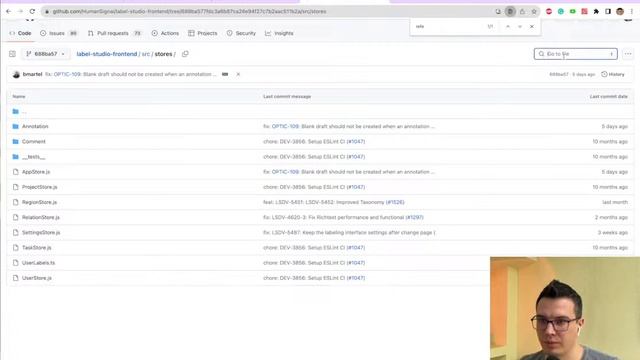Open the UserStore.js file
The image size is (640, 360).
coord(37,278)
